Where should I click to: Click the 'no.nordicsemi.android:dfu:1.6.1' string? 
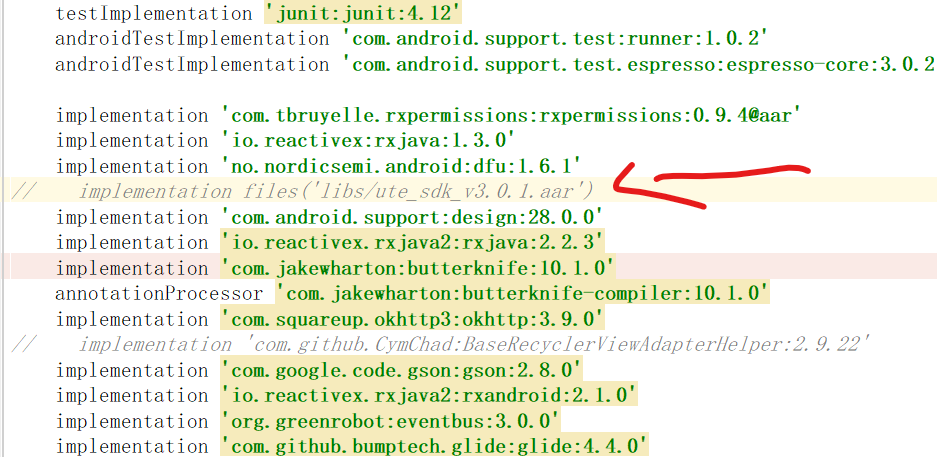pyautogui.click(x=402, y=166)
